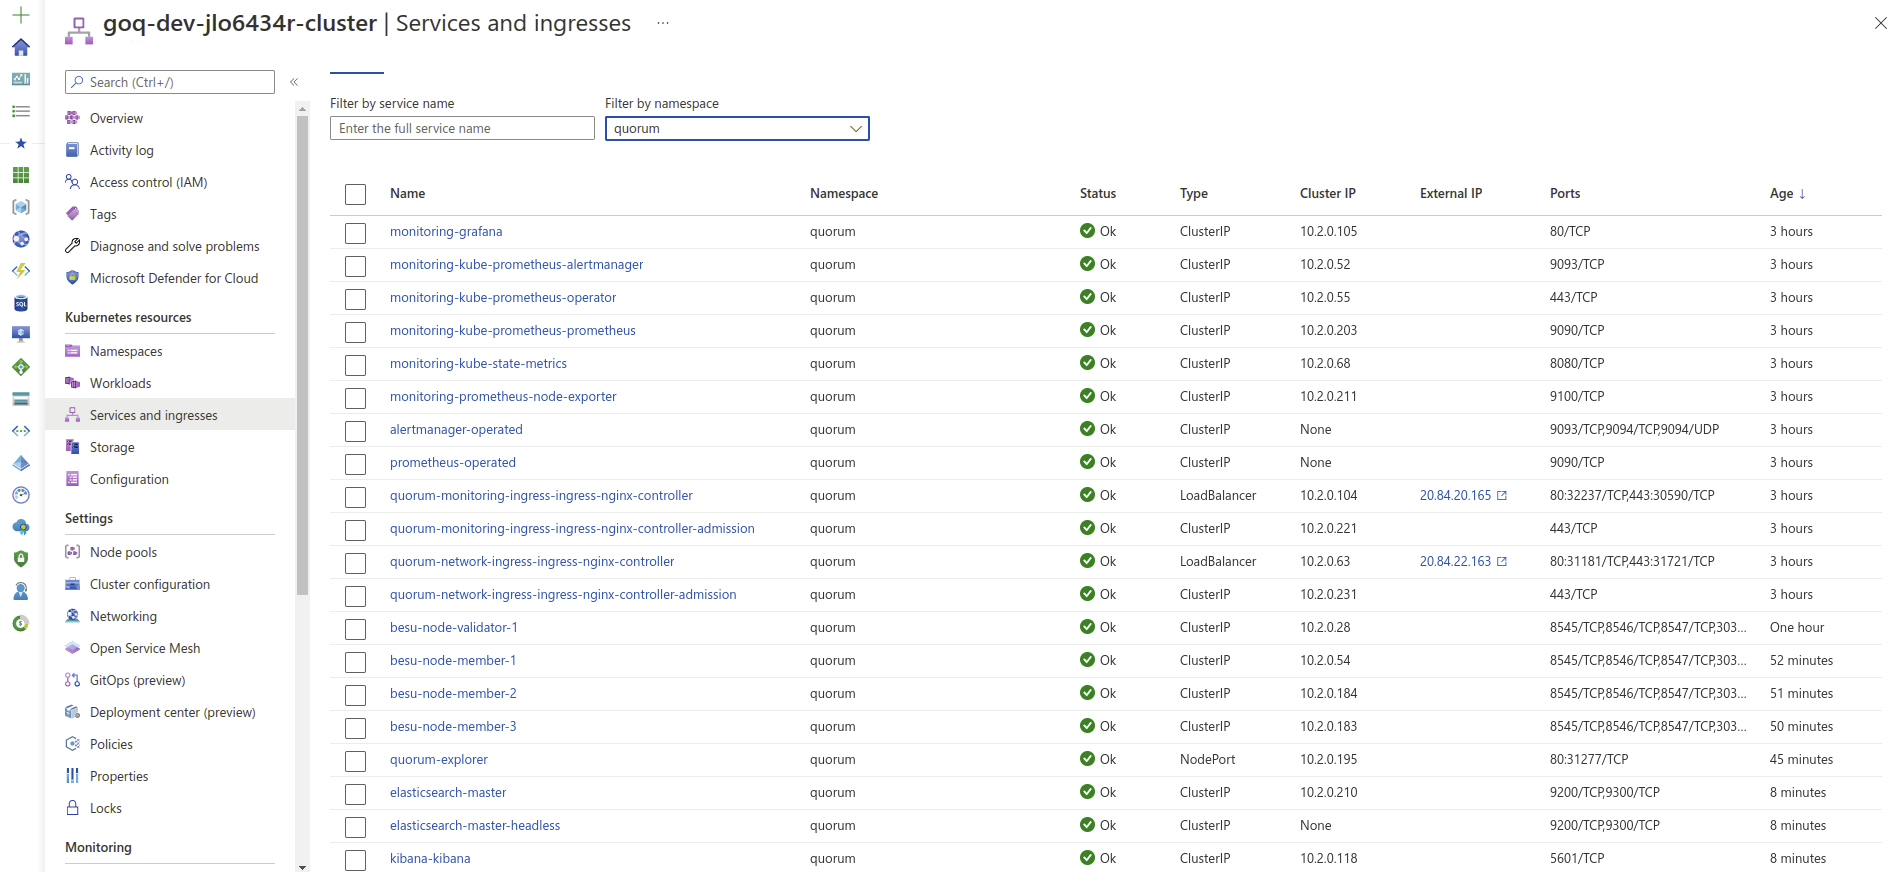Click the Storage icon in Kubernetes resources

(72, 447)
